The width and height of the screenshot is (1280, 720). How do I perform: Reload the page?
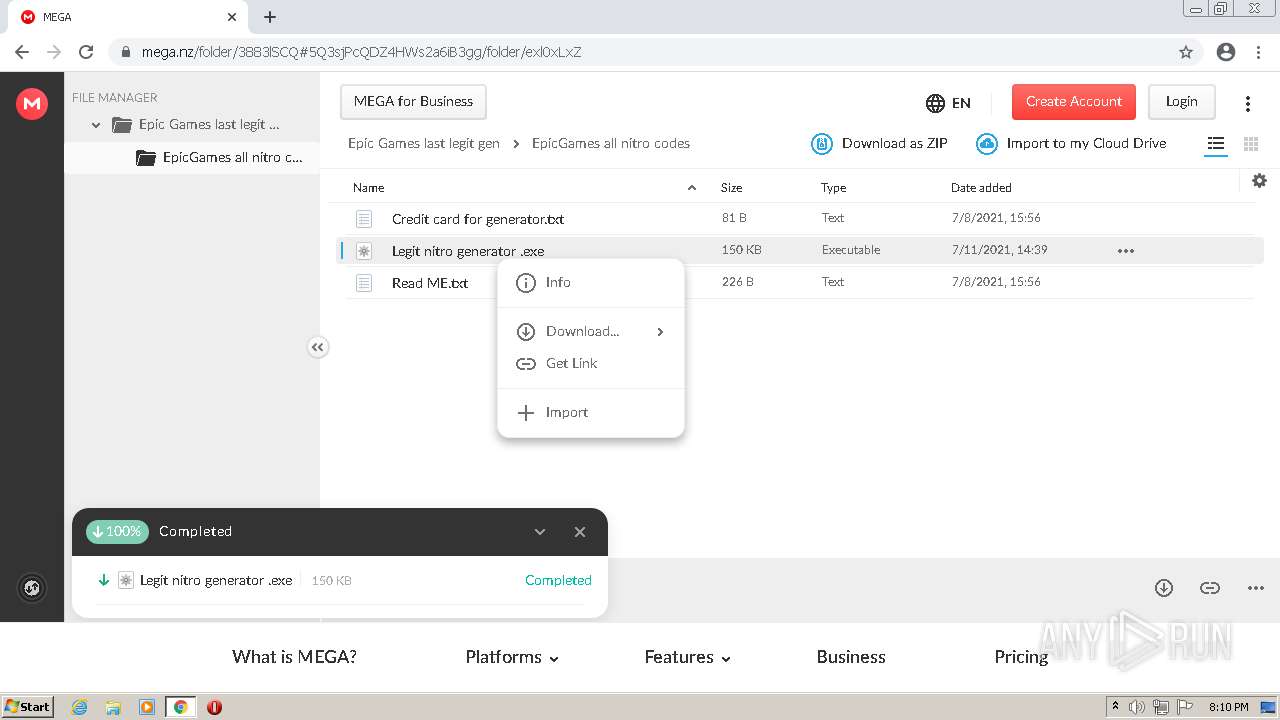pyautogui.click(x=86, y=52)
